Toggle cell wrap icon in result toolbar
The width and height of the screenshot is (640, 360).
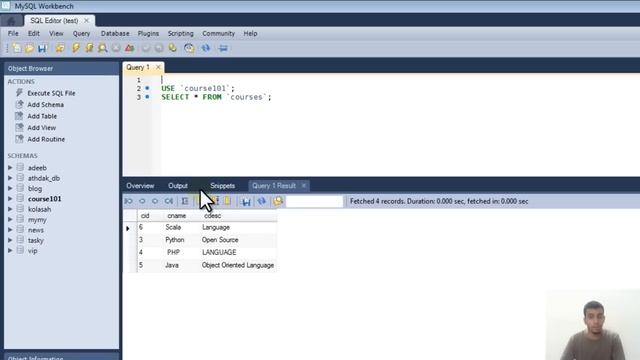pyautogui.click(x=185, y=201)
